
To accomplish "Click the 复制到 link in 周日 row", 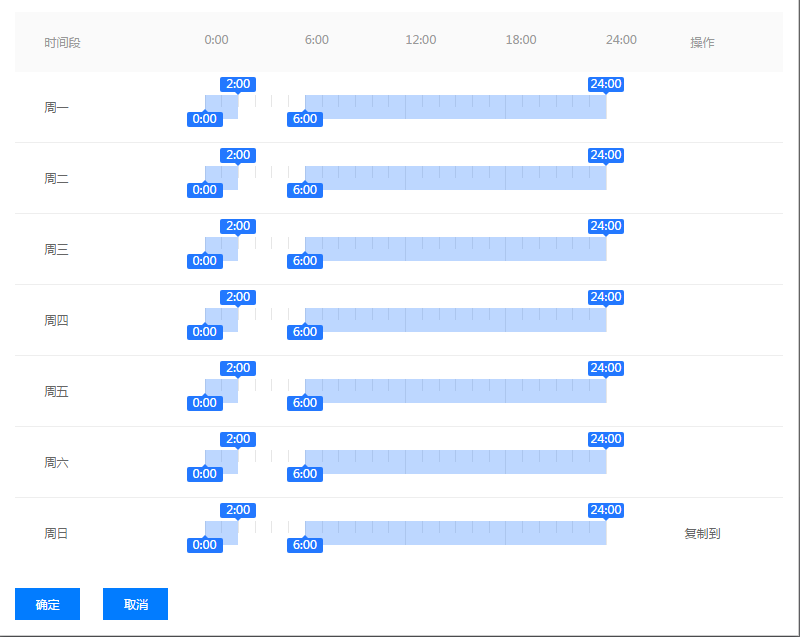I will pyautogui.click(x=702, y=534).
